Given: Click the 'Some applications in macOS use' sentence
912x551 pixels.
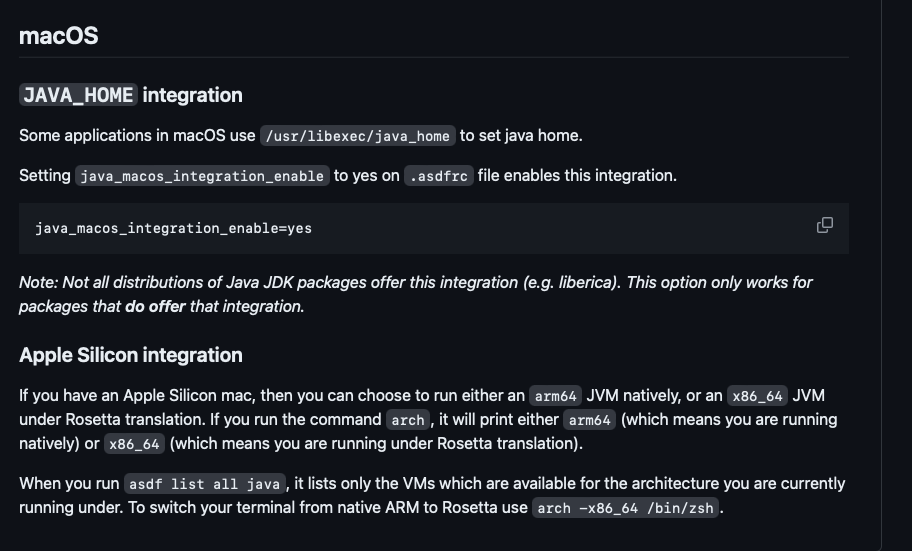Looking at the screenshot, I should (137, 136).
